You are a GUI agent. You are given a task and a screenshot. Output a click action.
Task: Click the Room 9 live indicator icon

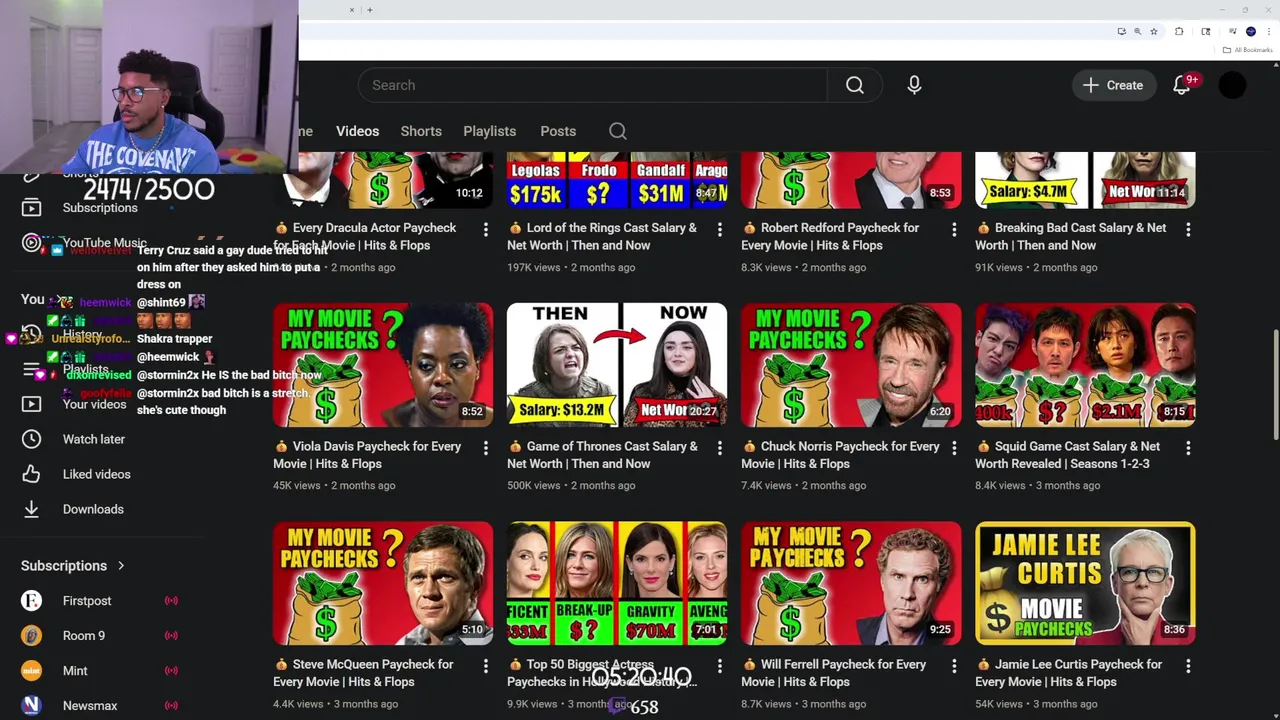click(171, 636)
